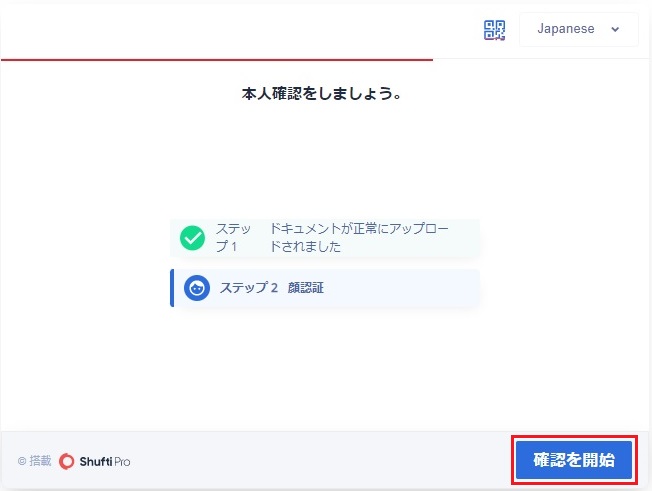Expand the Japanese language dropdown

point(578,29)
